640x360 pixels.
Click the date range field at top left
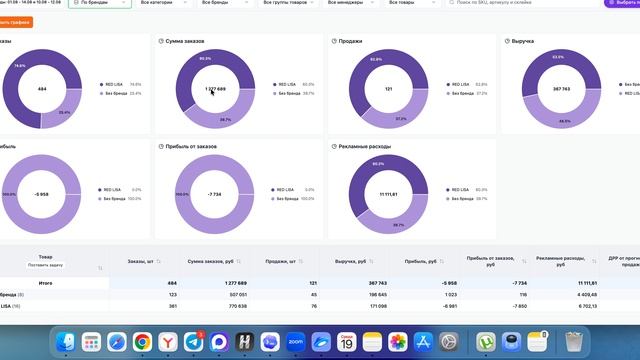pyautogui.click(x=31, y=2)
